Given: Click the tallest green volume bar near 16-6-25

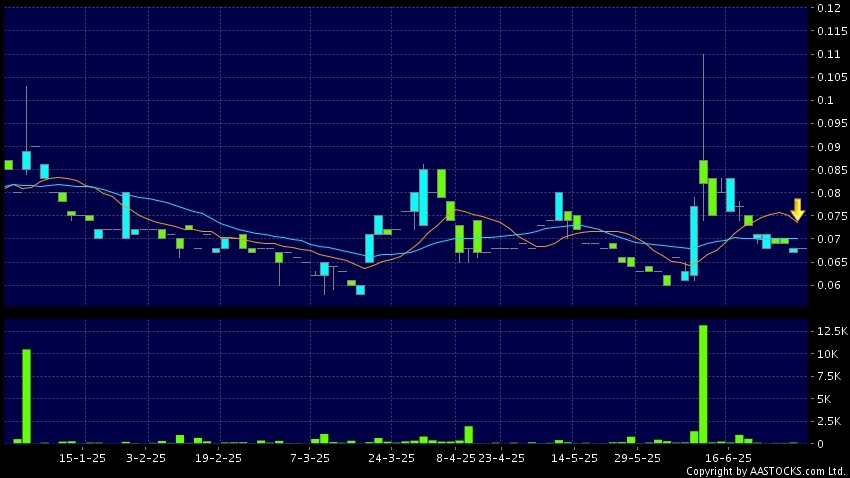Looking at the screenshot, I should click(x=703, y=384).
